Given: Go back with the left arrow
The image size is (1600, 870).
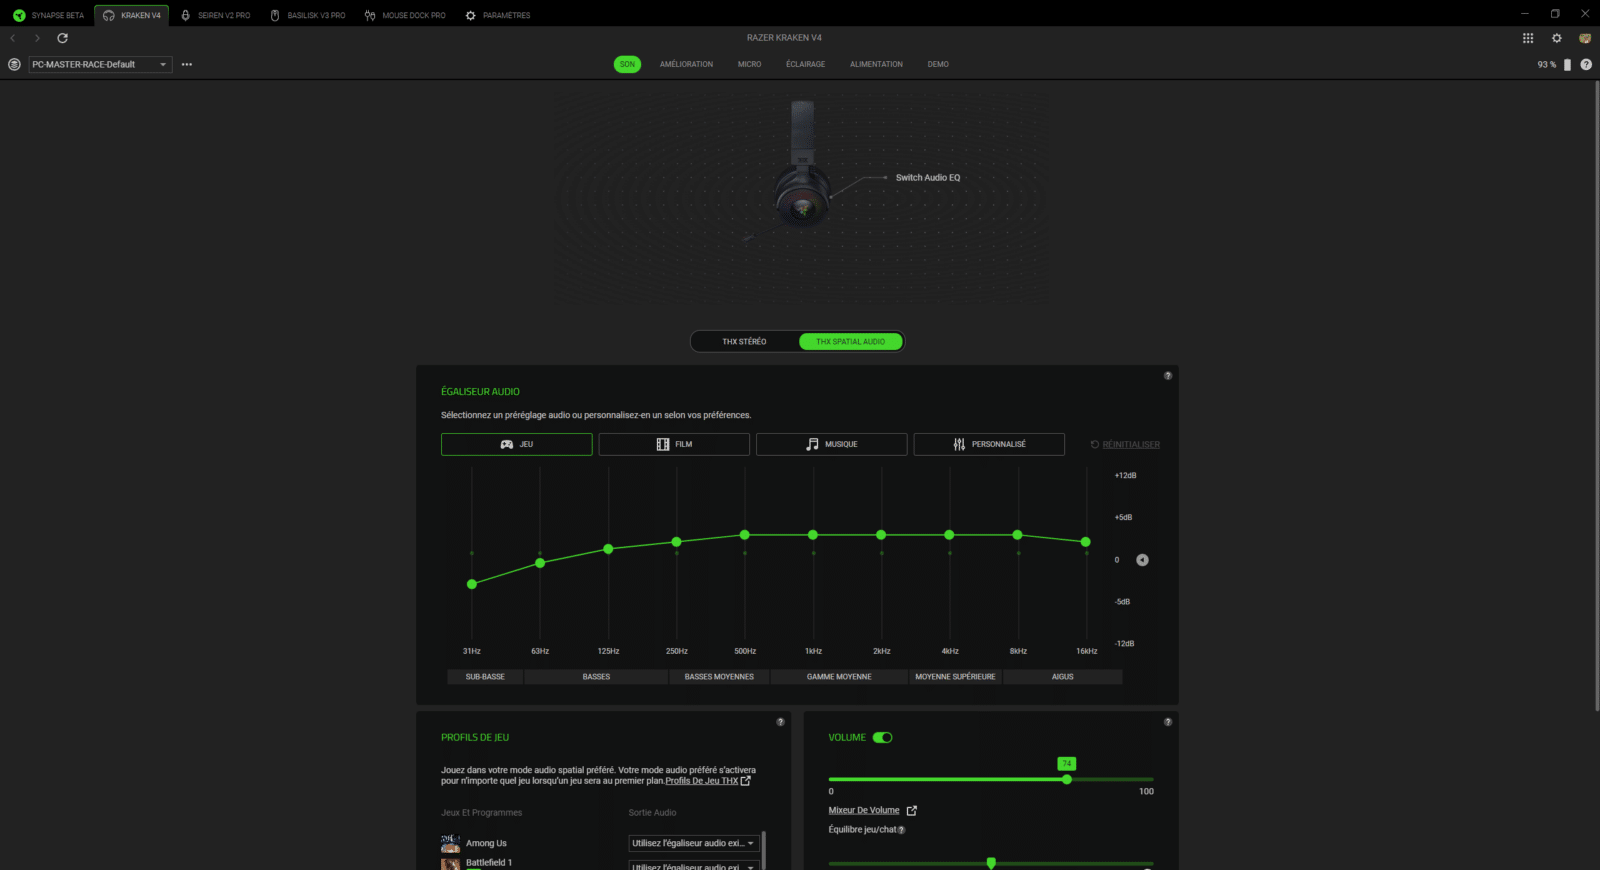Looking at the screenshot, I should click(x=13, y=38).
